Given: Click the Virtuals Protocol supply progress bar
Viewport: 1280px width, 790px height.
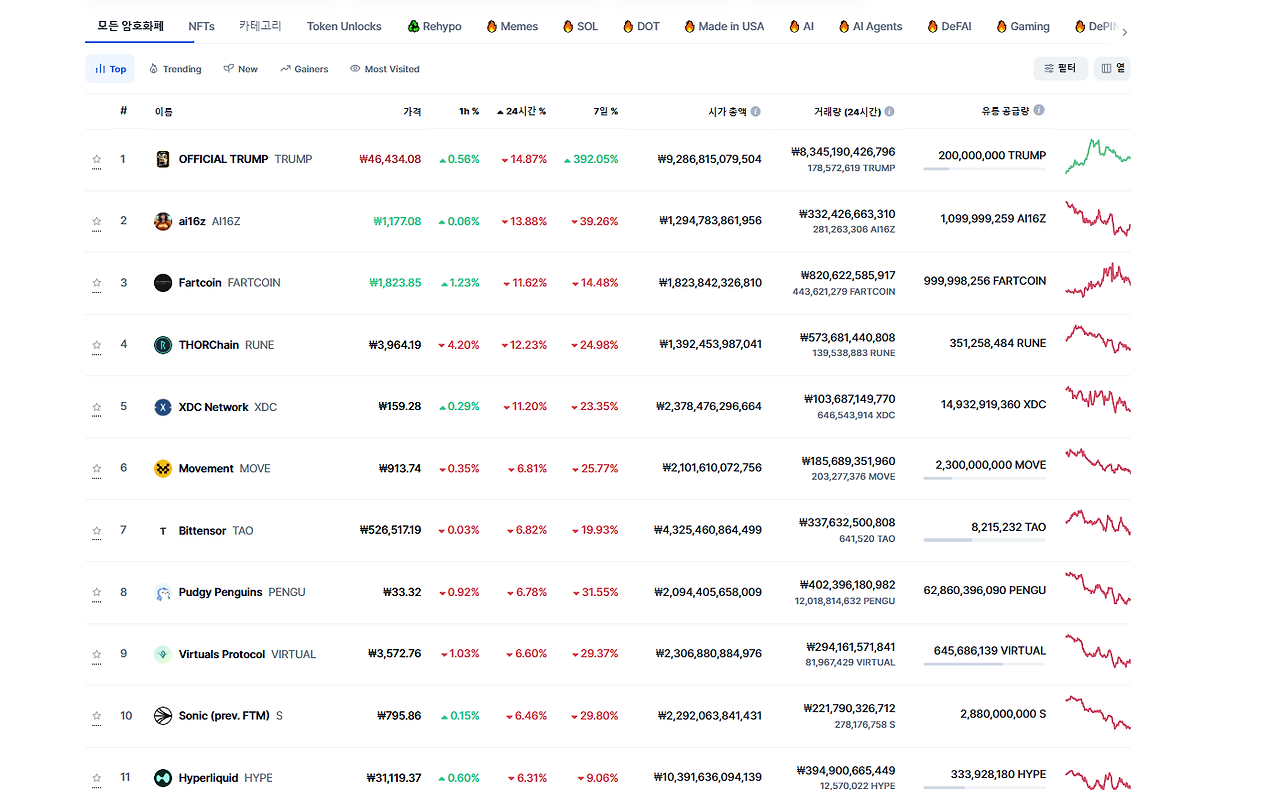Looking at the screenshot, I should [984, 664].
